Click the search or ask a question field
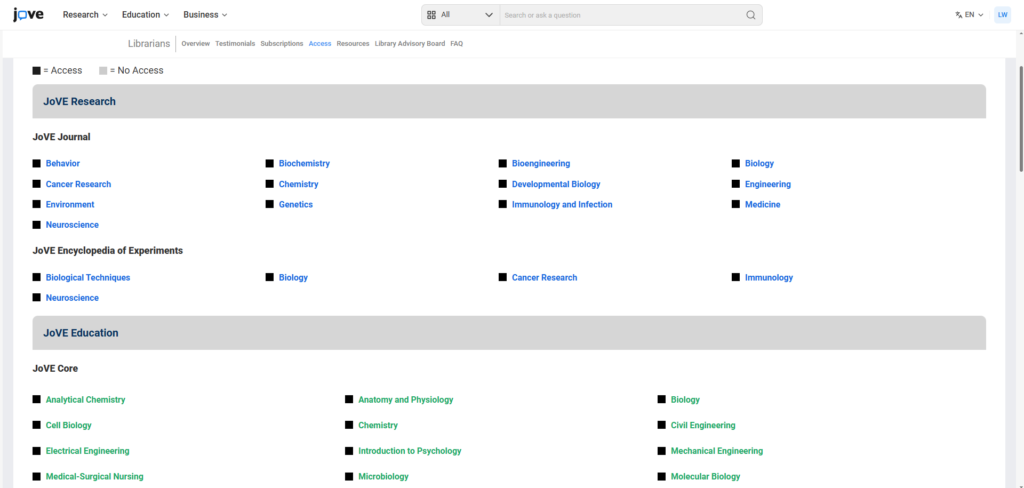This screenshot has width=1024, height=488. click(x=620, y=15)
